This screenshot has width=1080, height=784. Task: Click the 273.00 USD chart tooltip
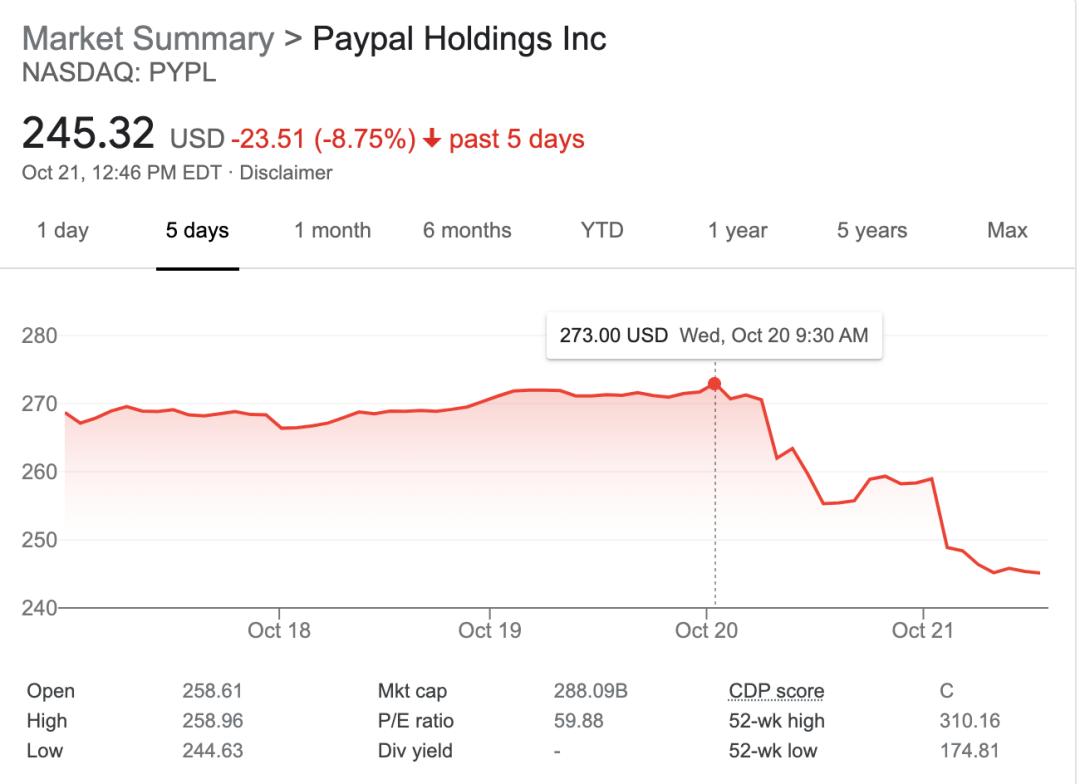714,336
